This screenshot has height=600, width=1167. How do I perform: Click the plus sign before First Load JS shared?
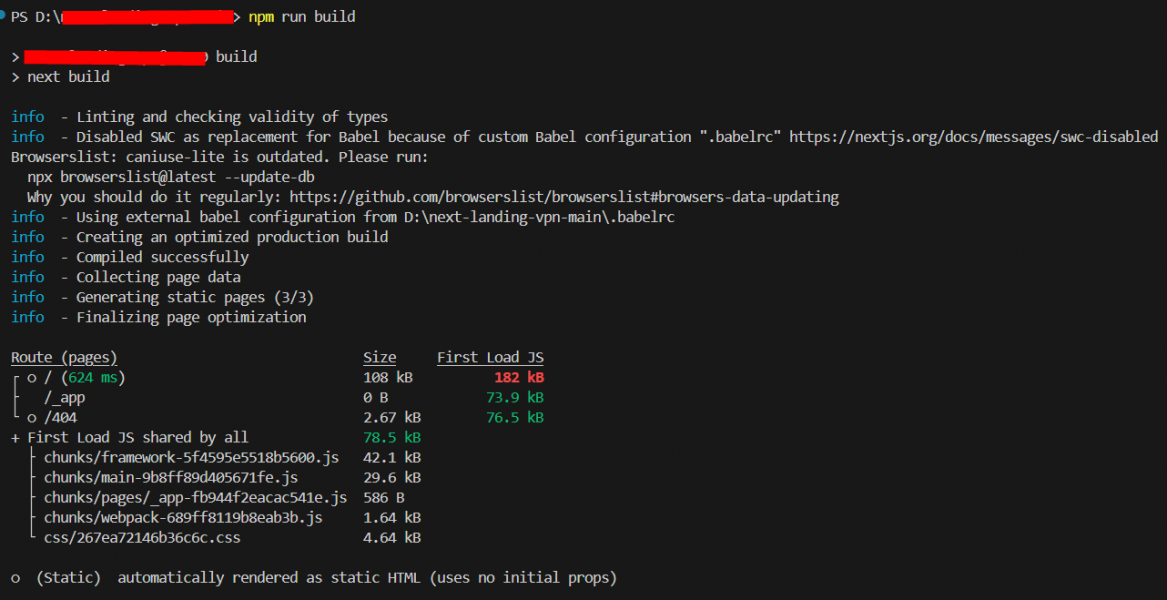click(x=16, y=438)
